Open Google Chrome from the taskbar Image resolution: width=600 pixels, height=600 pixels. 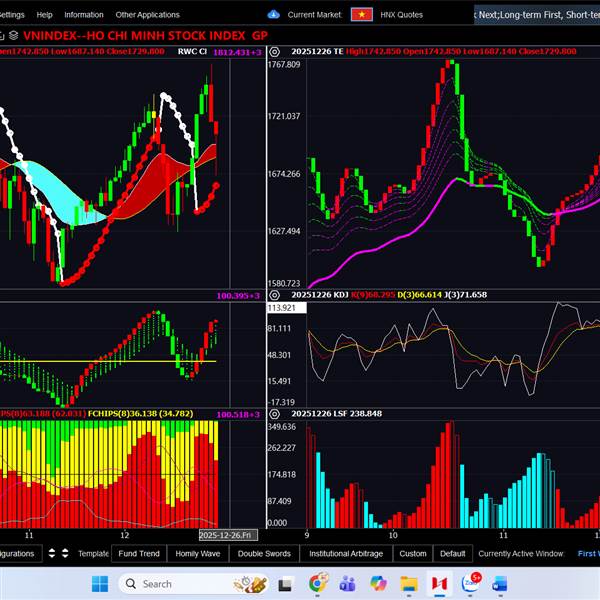(318, 583)
